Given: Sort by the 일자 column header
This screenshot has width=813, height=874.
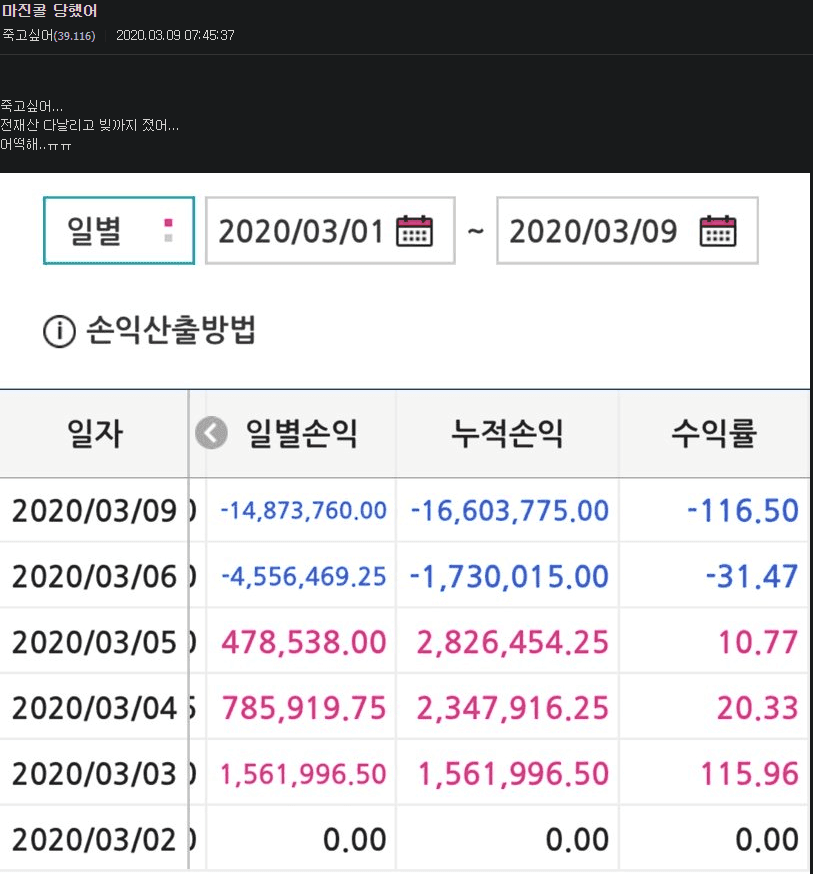Looking at the screenshot, I should tap(94, 434).
